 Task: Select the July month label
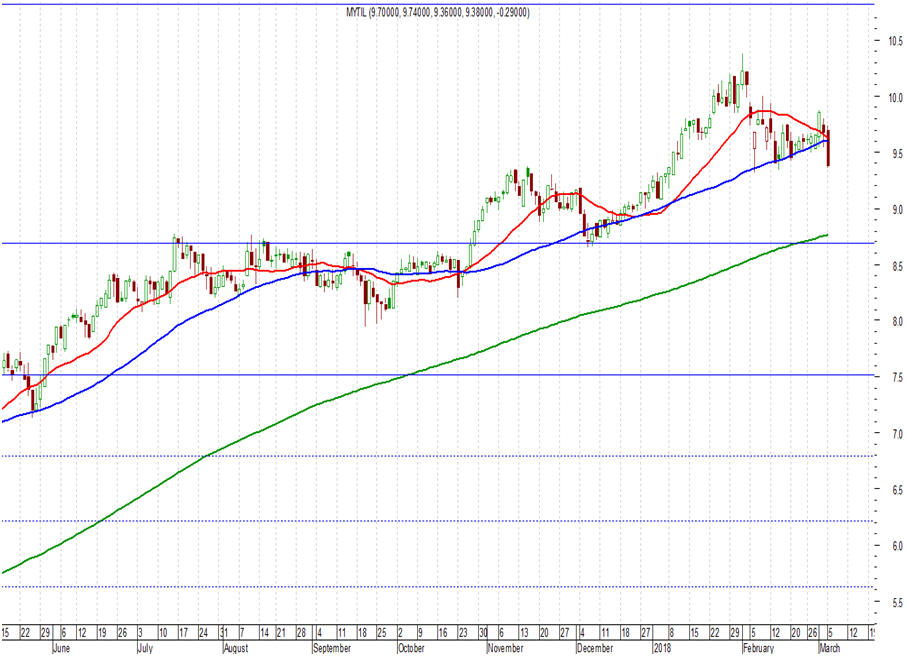pyautogui.click(x=145, y=648)
